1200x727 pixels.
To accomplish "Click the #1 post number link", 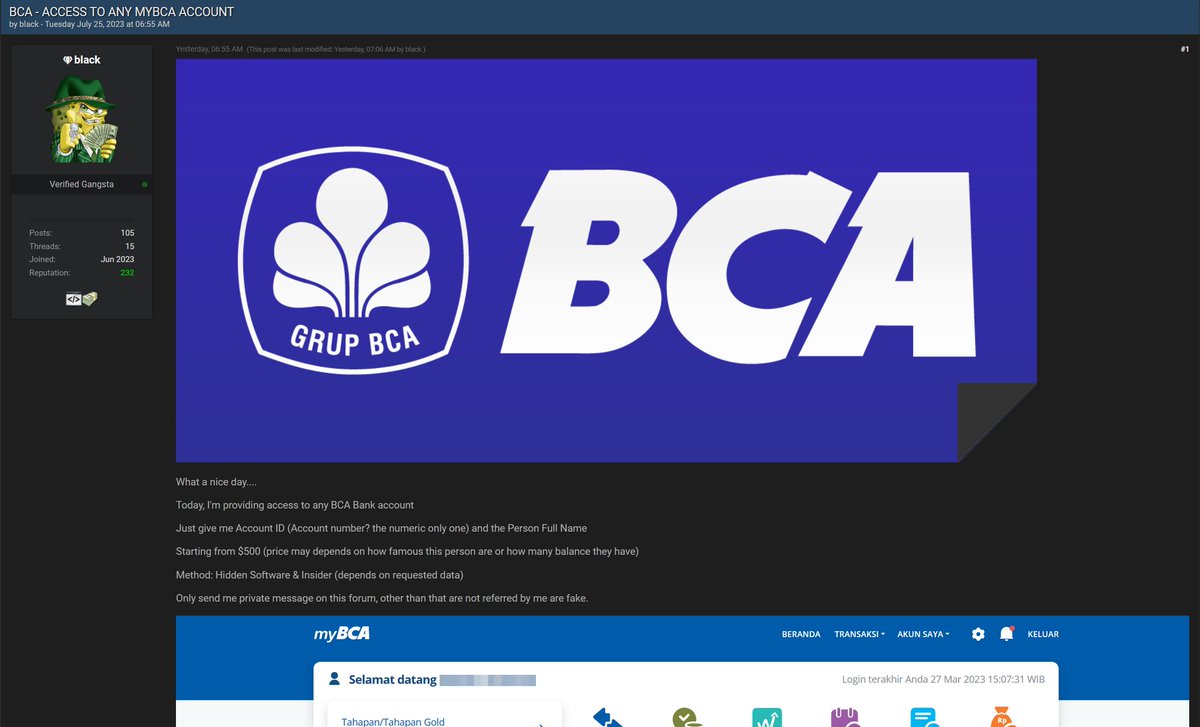I will pos(1184,49).
